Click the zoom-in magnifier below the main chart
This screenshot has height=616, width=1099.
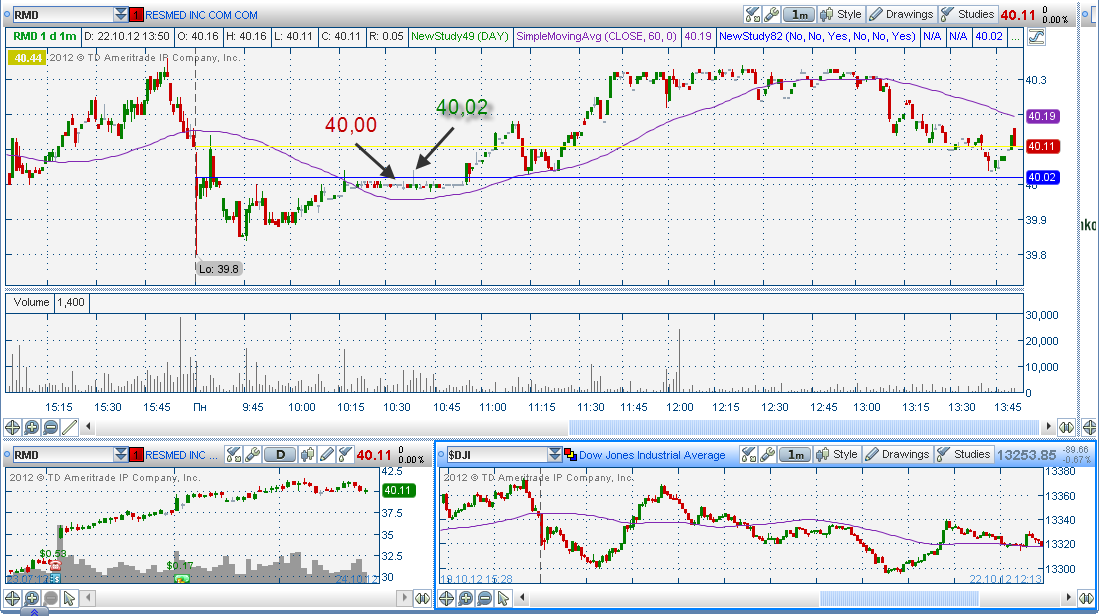31,427
